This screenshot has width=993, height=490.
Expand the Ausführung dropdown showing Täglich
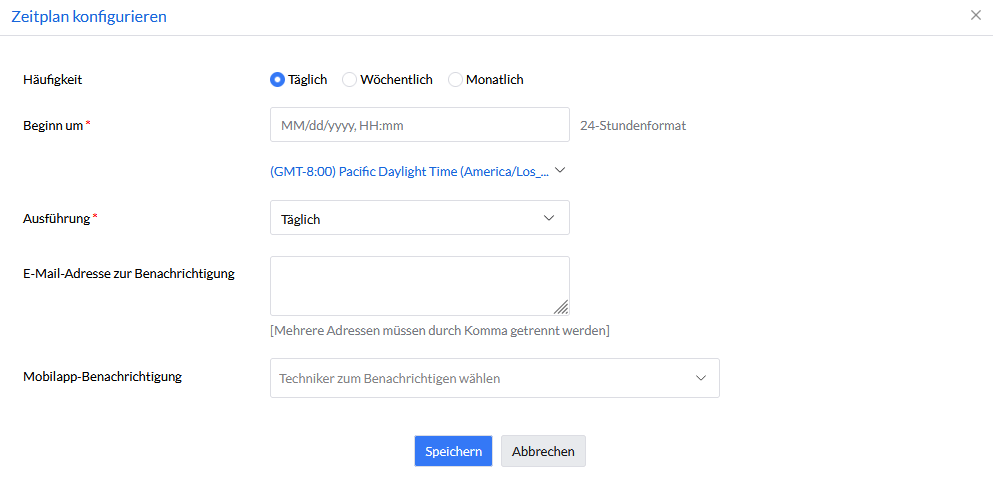419,218
